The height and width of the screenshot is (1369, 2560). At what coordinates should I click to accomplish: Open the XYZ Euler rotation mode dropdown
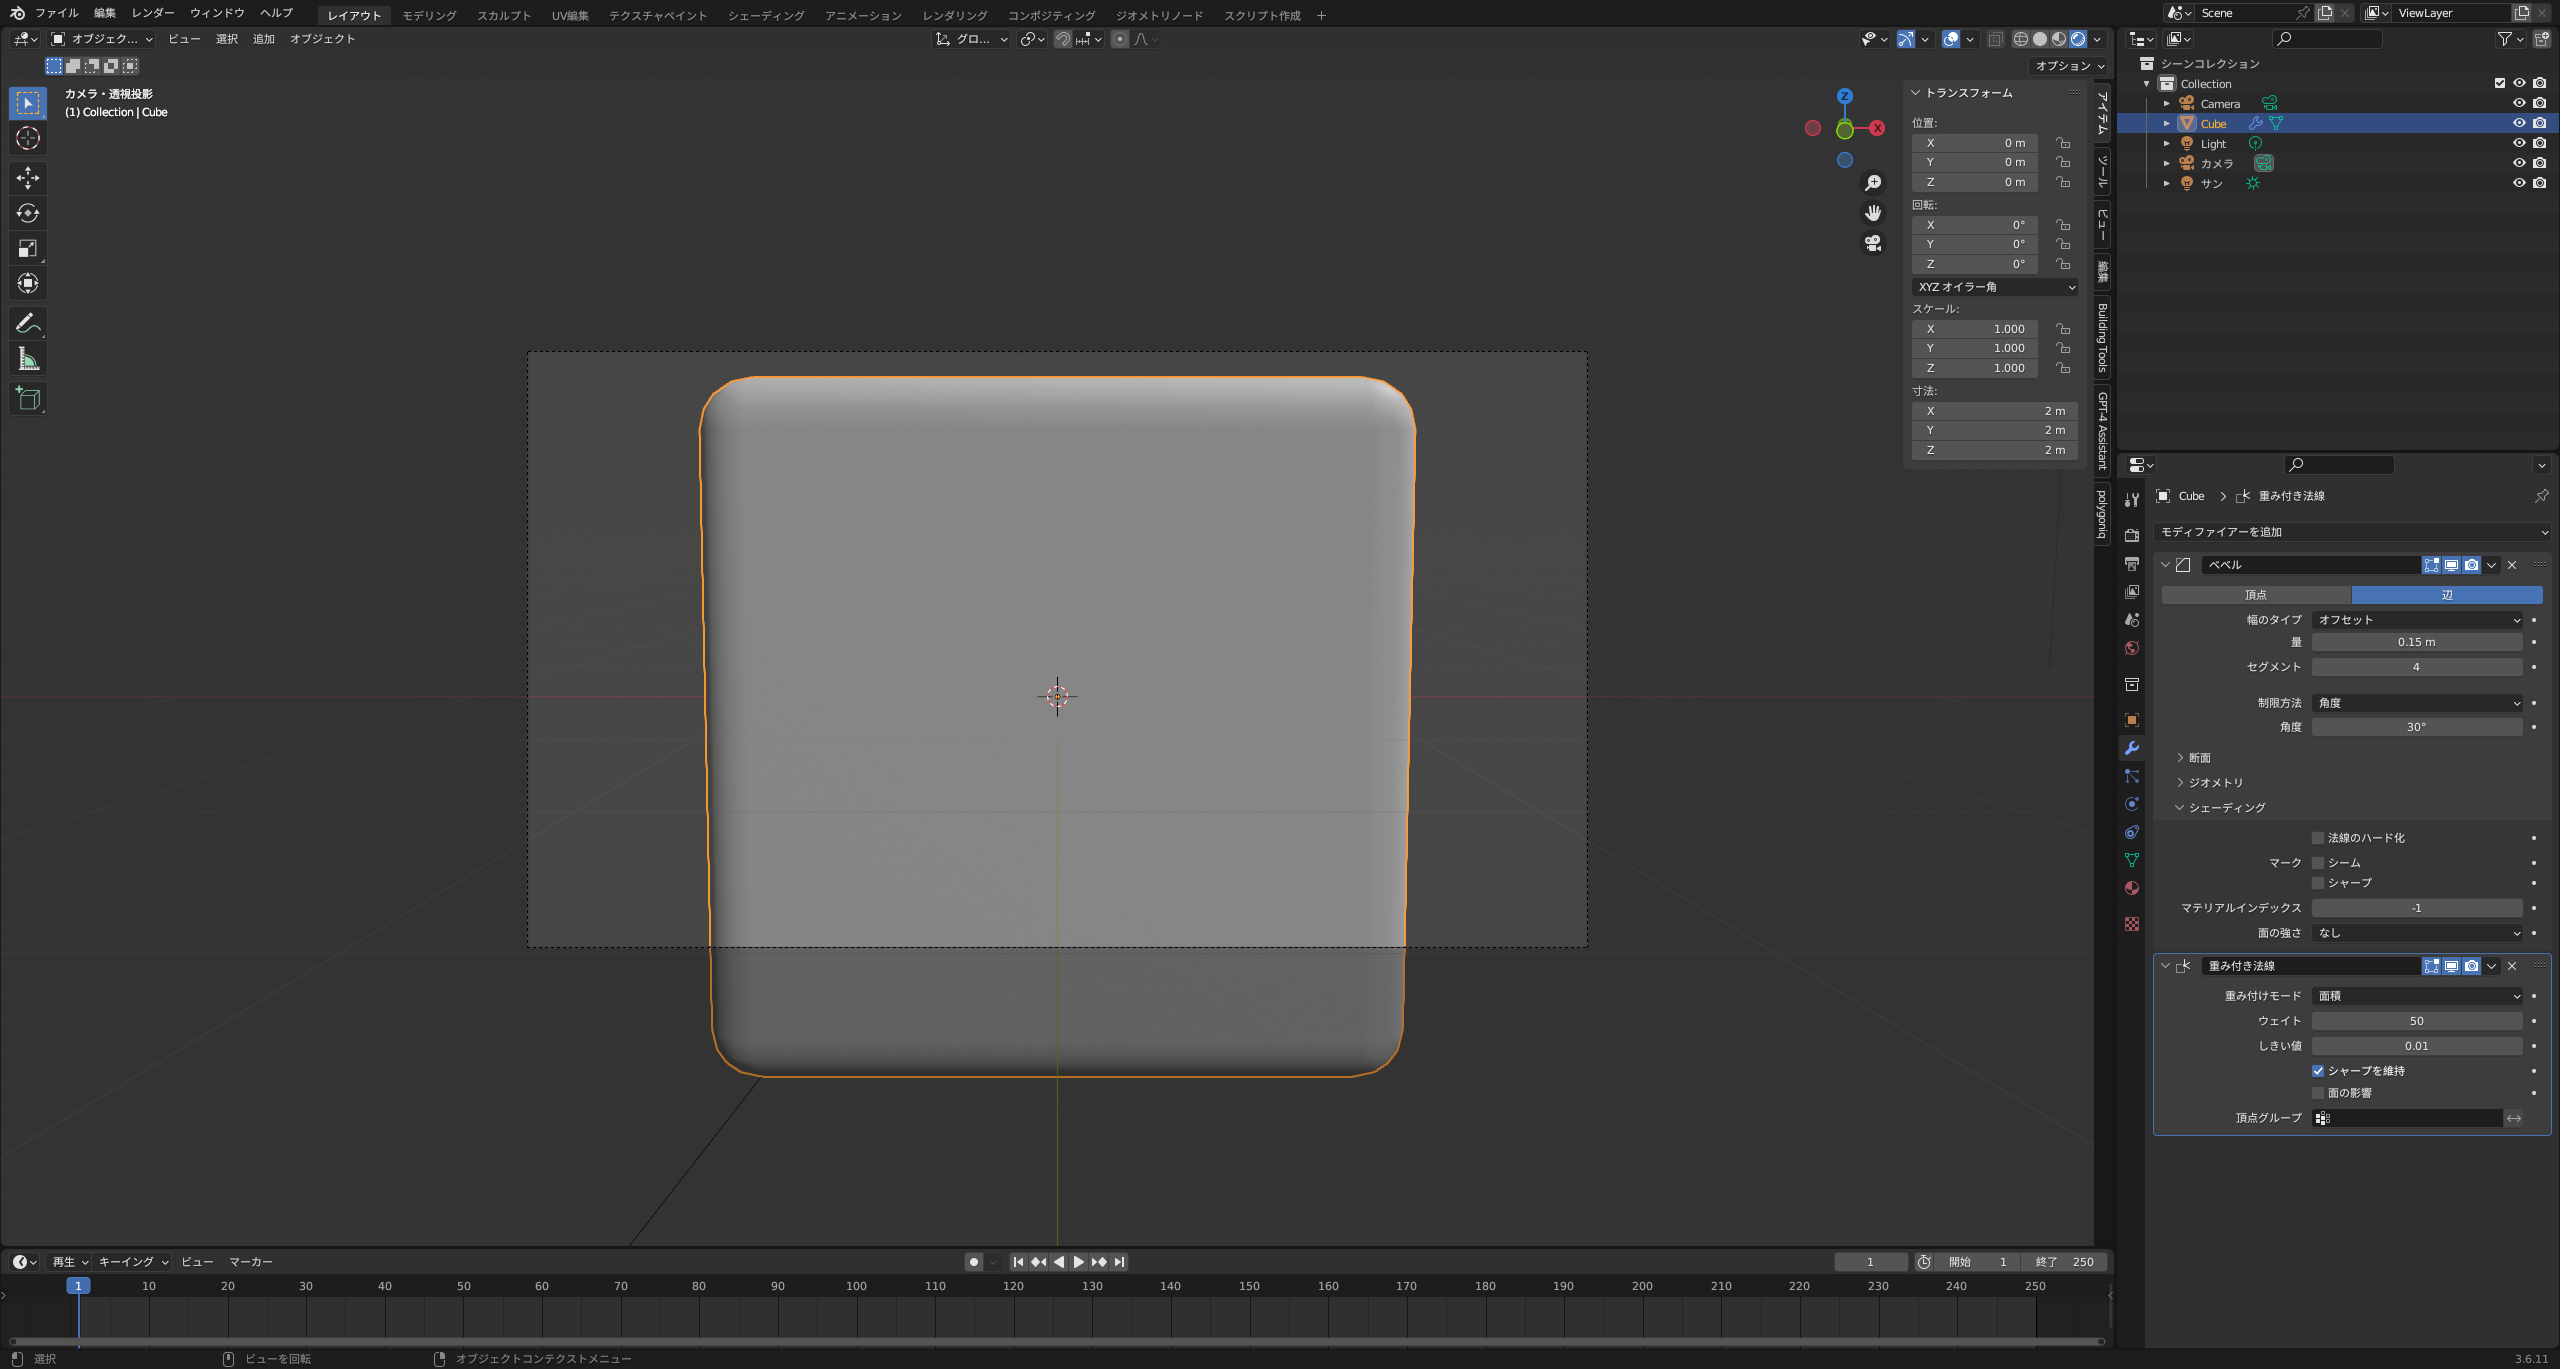coord(1996,287)
